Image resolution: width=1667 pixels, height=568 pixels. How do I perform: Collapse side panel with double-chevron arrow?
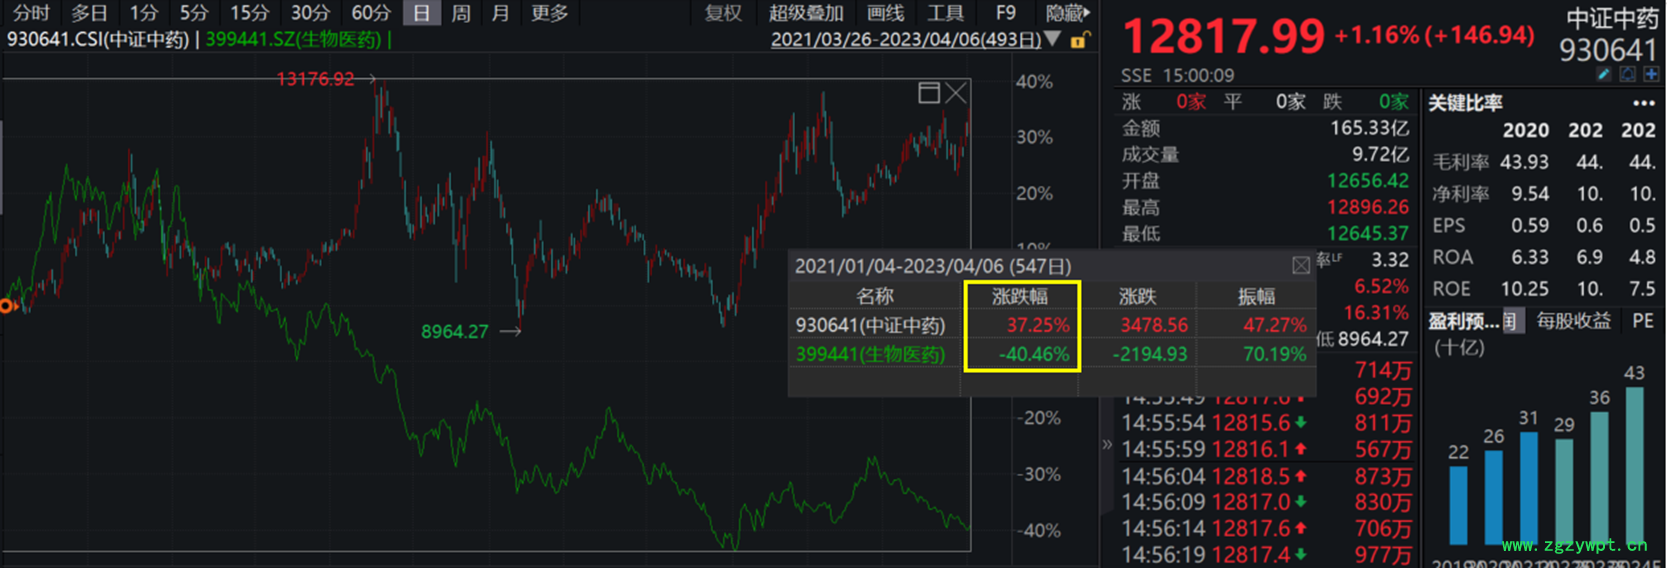(x=1107, y=444)
